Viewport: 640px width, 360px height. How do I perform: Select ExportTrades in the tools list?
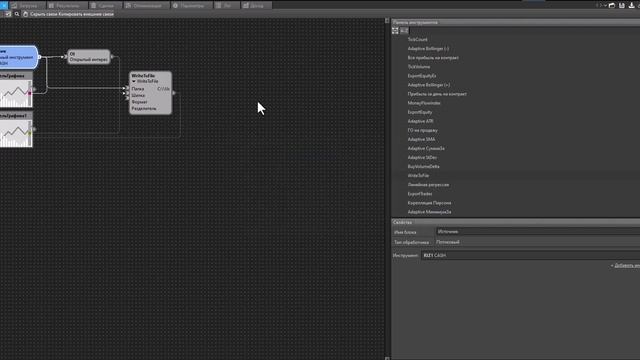click(420, 193)
